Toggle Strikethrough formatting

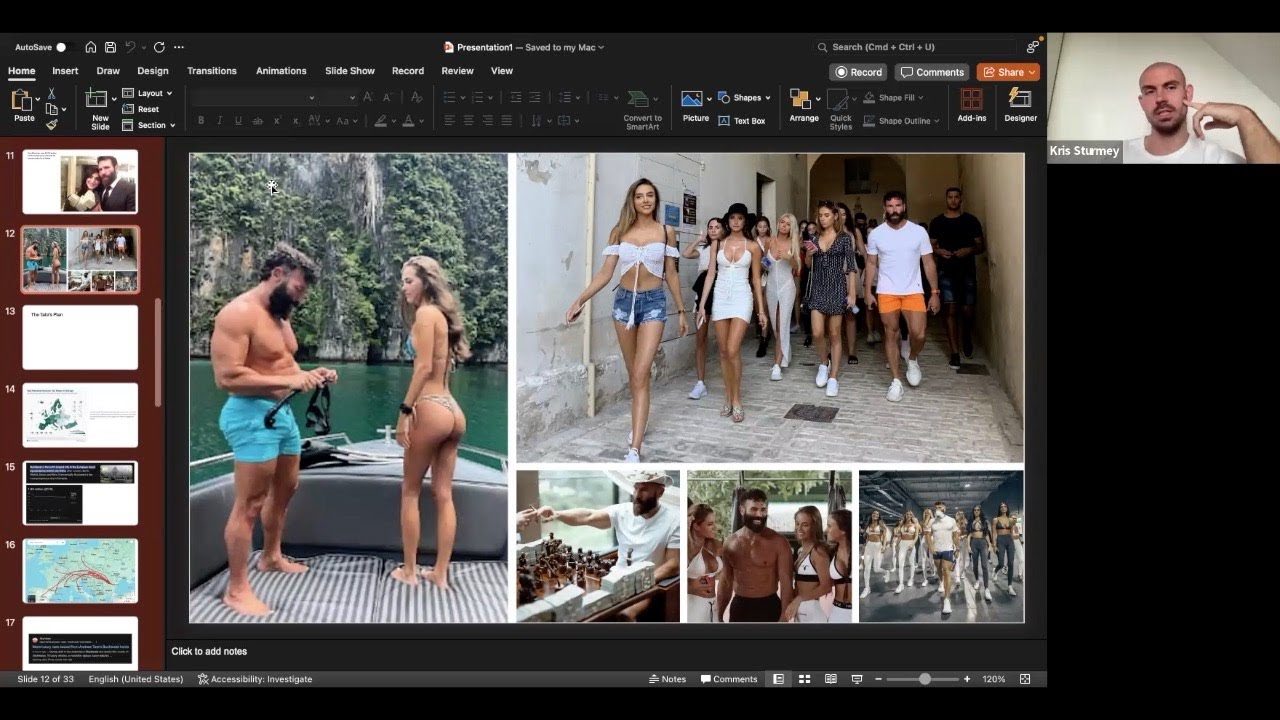(257, 121)
